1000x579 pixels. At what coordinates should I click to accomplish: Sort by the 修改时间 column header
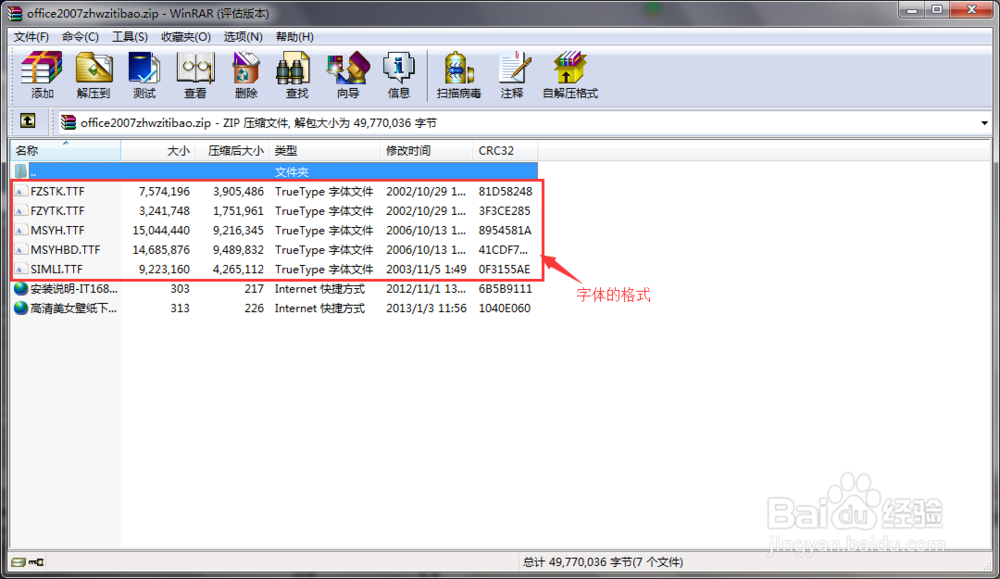point(426,150)
